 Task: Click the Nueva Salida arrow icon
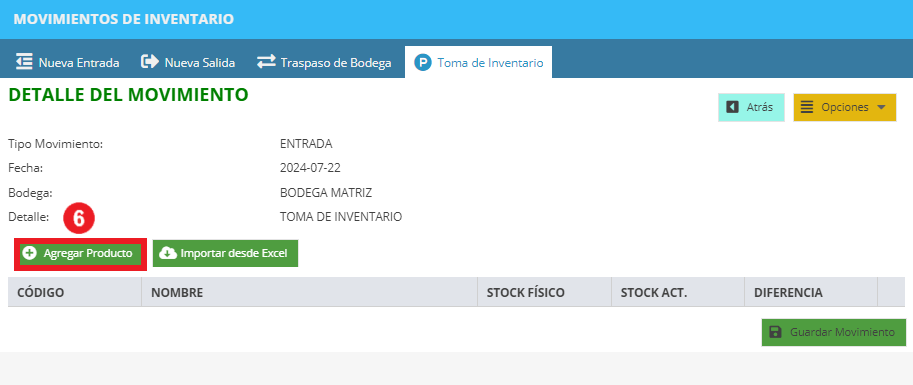150,62
